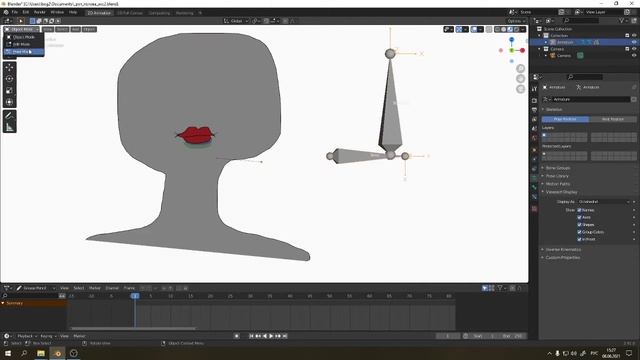Open the Render properties tab icon
The width and height of the screenshot is (640, 360).
[534, 100]
